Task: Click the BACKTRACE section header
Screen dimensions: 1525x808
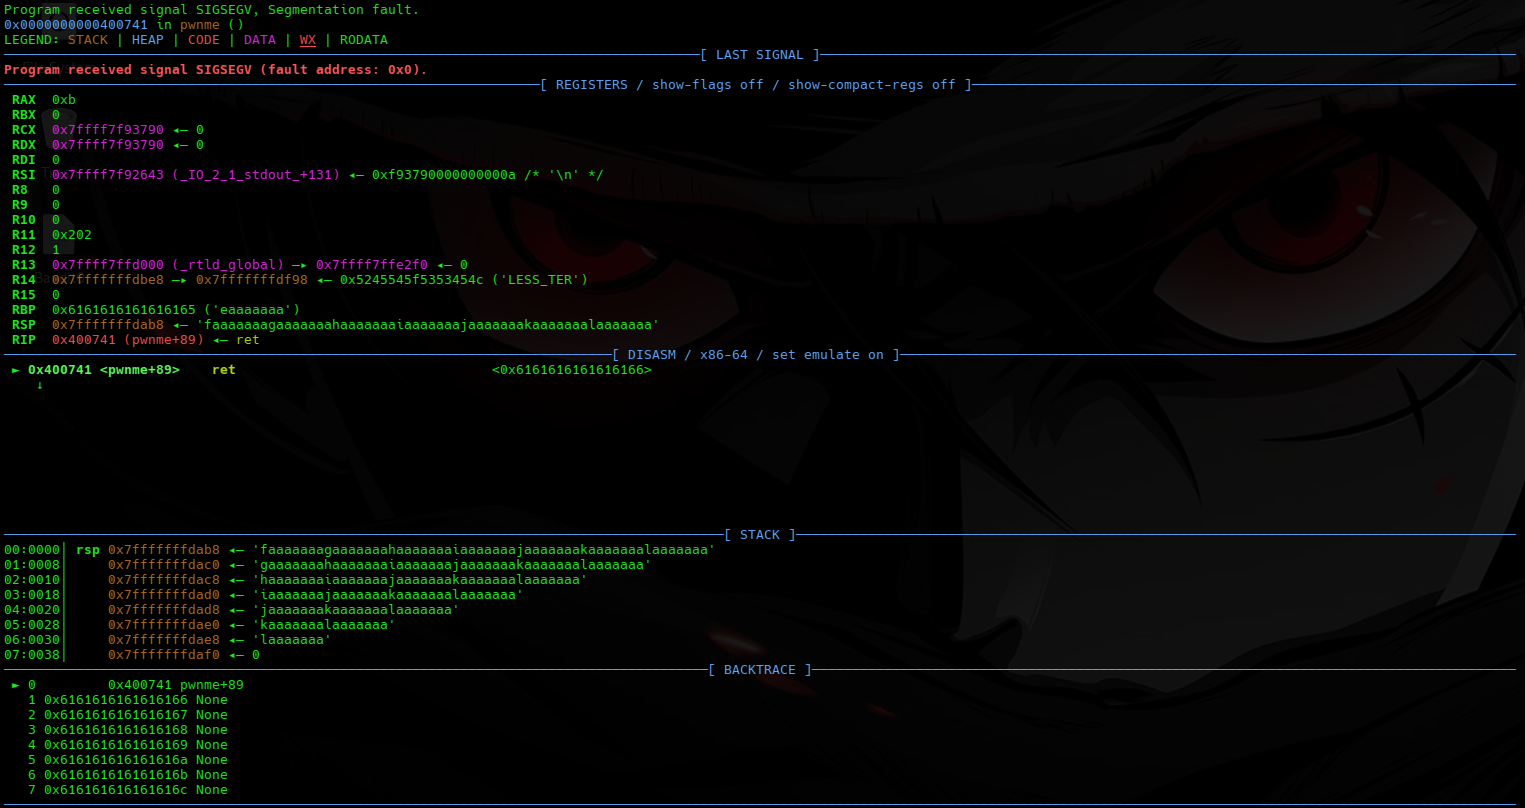Action: click(x=760, y=670)
